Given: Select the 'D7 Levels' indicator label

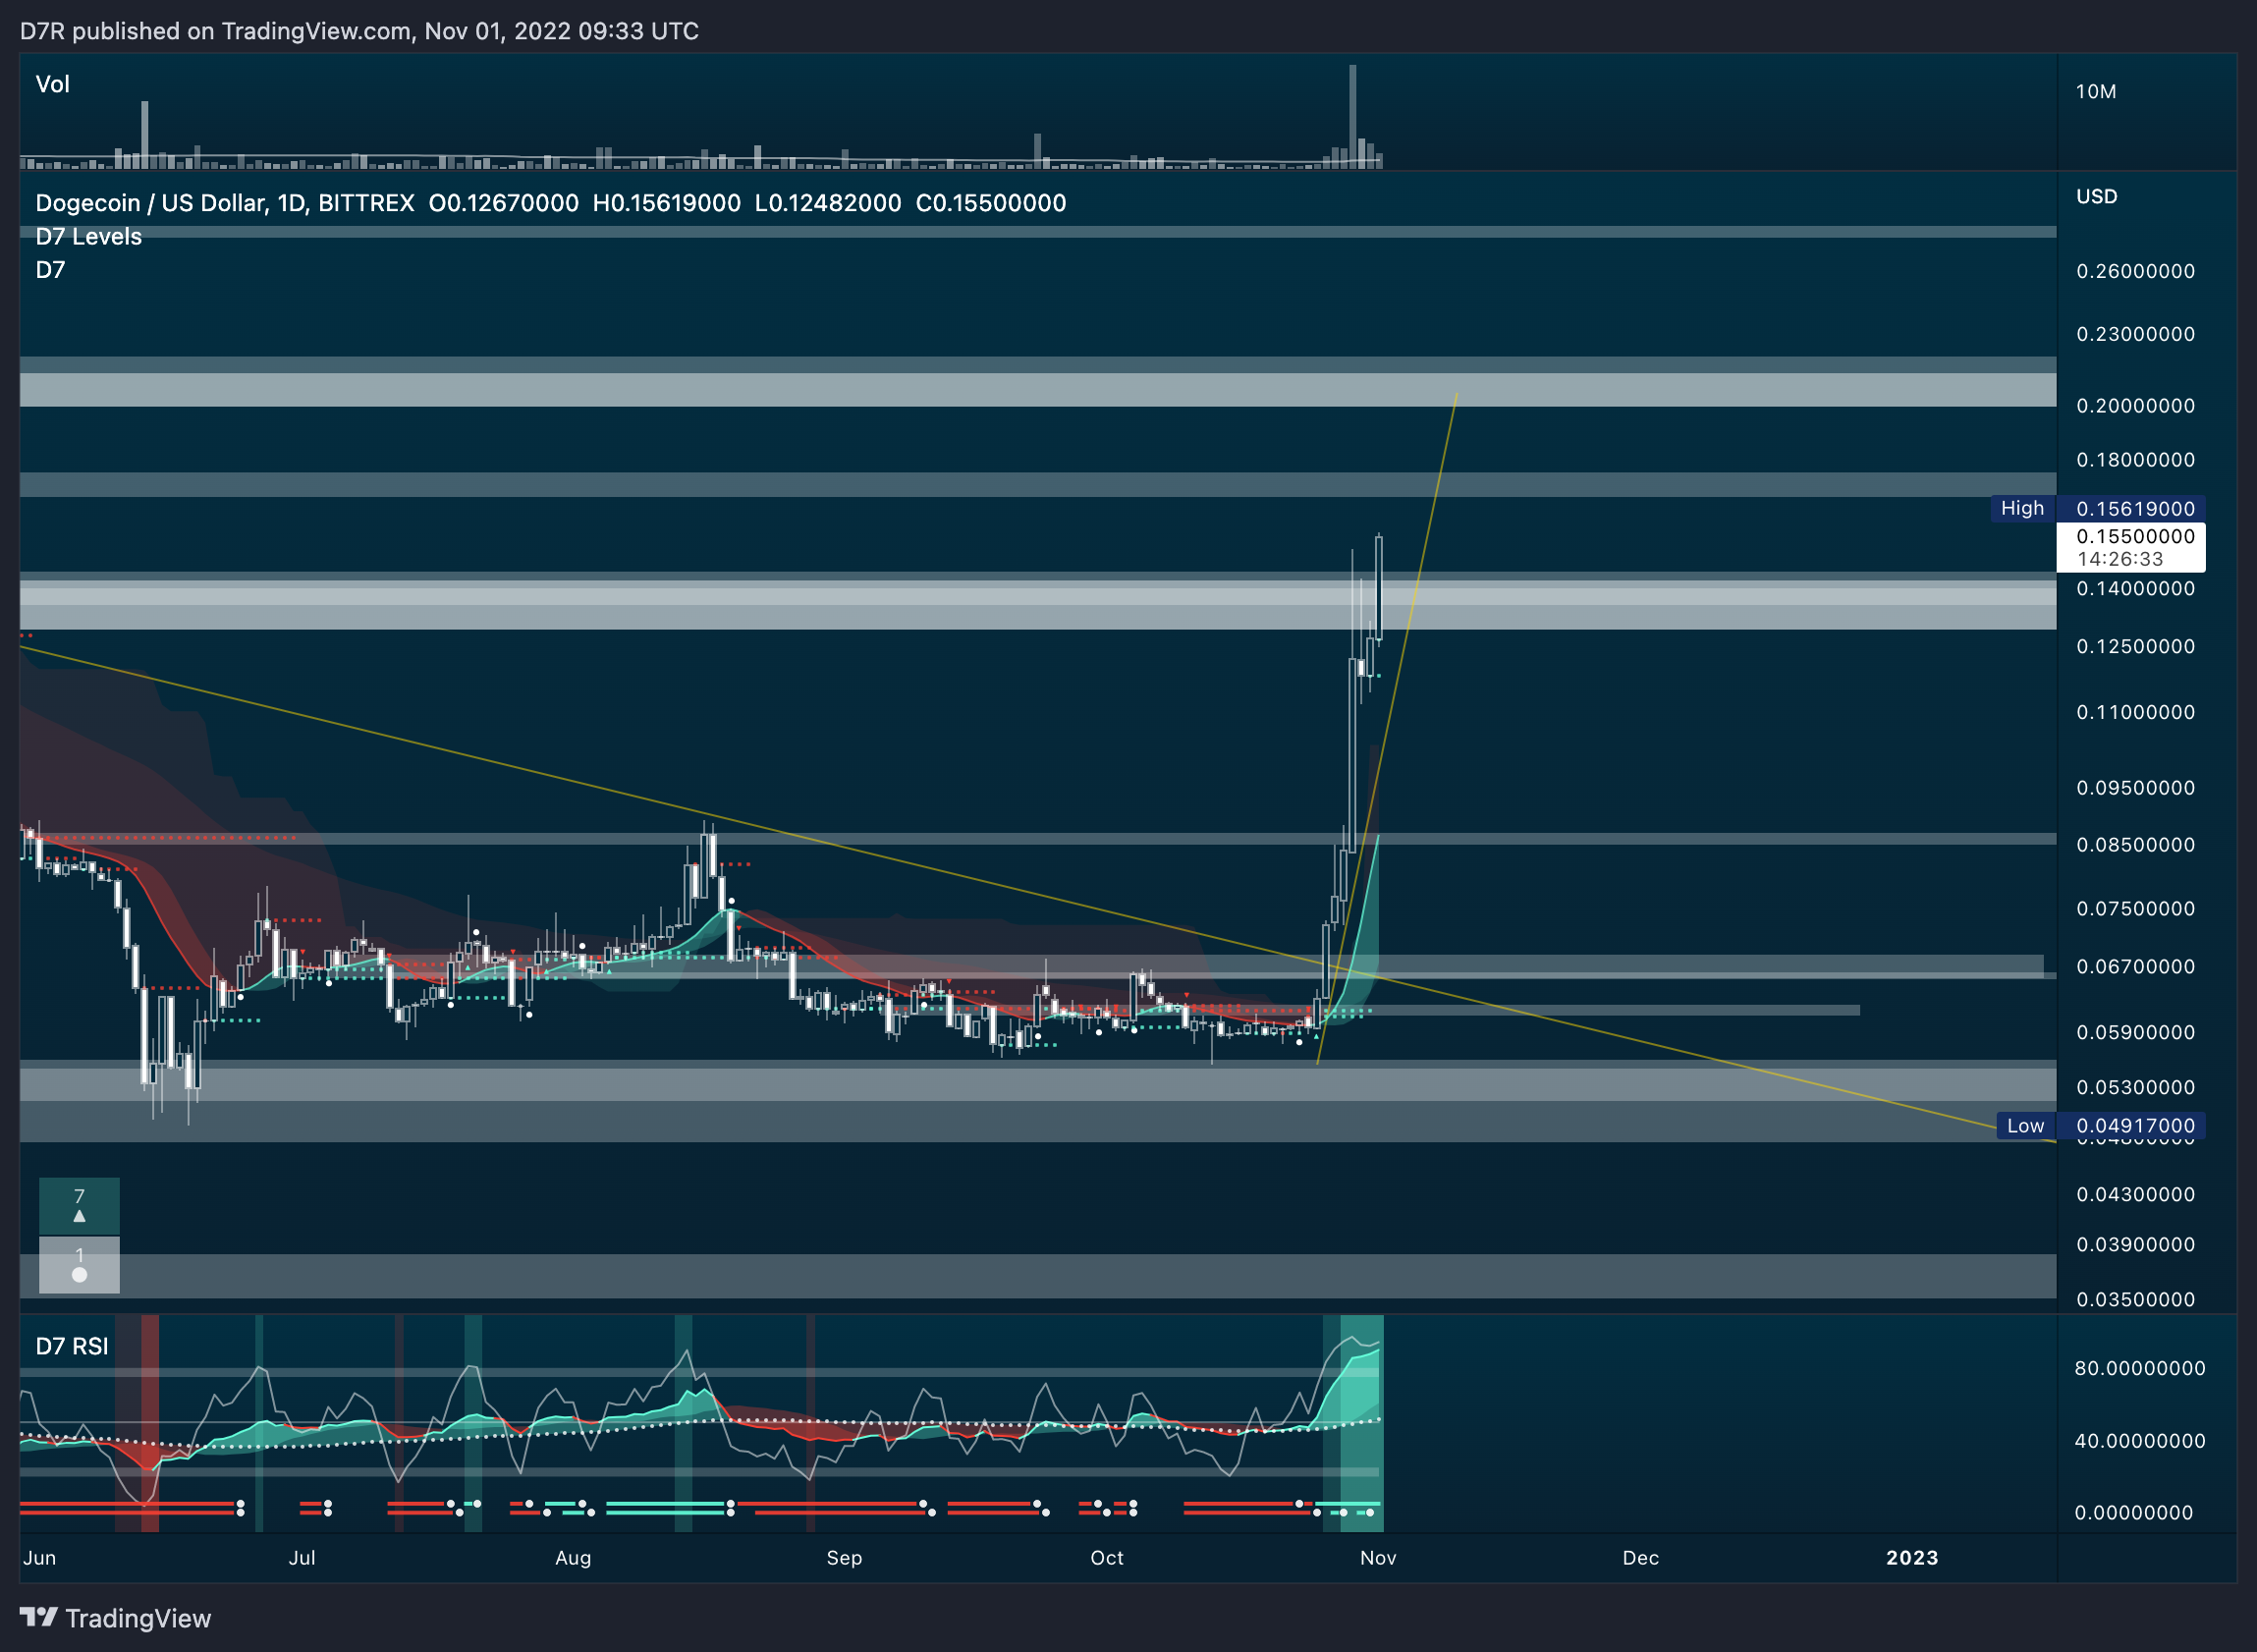Looking at the screenshot, I should (x=88, y=237).
